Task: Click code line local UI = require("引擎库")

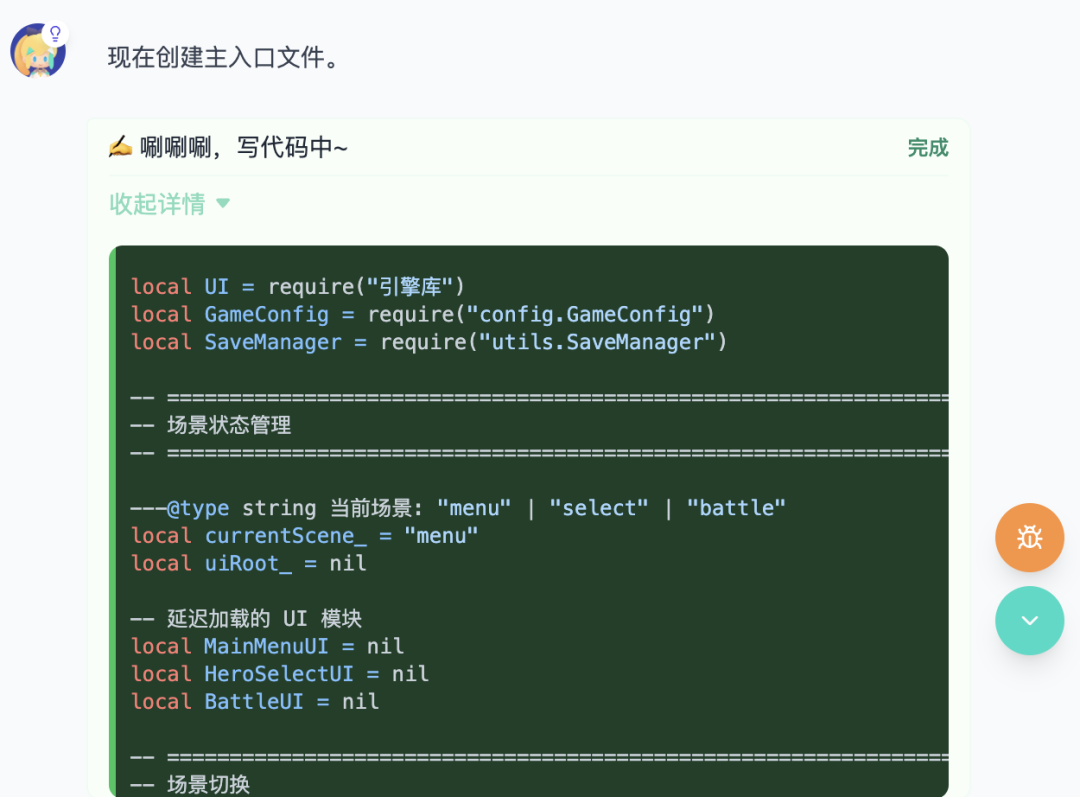Action: click(x=298, y=287)
